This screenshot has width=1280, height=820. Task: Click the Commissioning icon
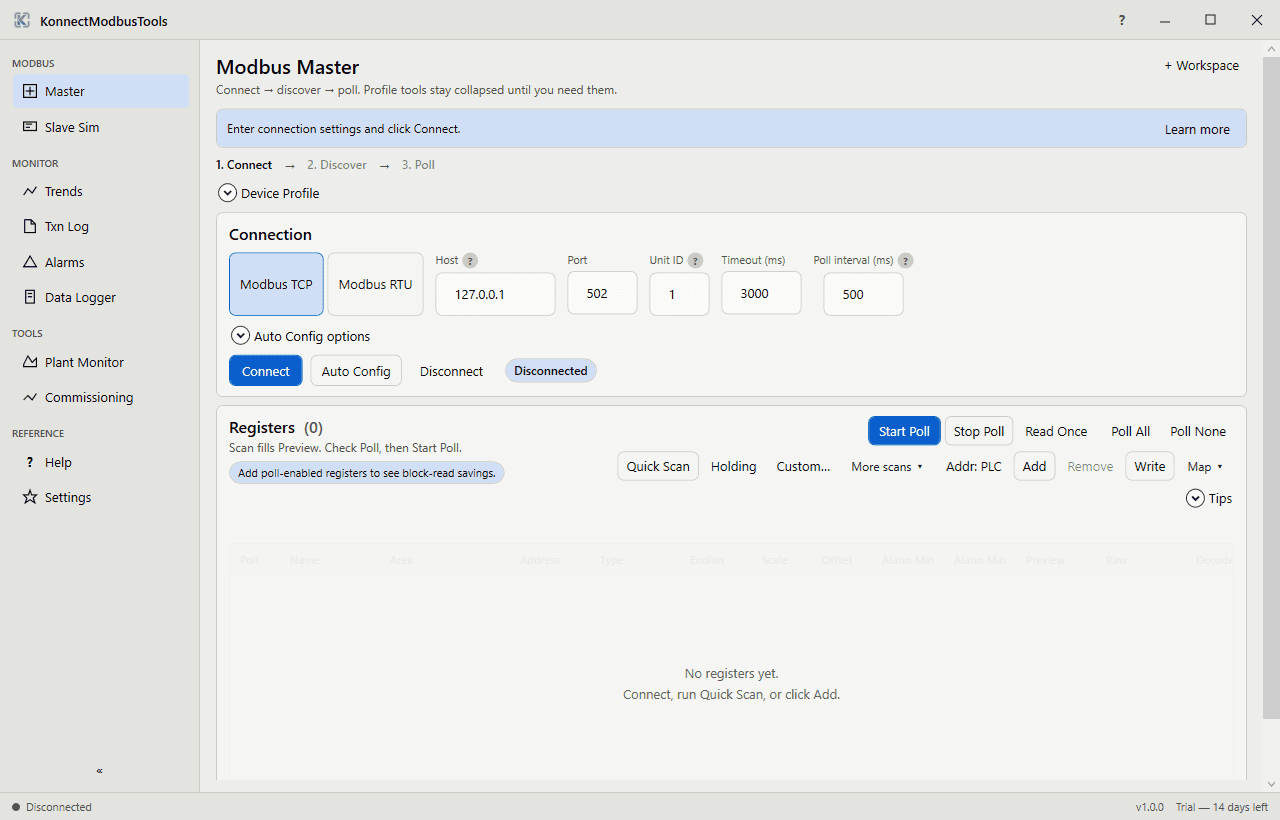[30, 397]
